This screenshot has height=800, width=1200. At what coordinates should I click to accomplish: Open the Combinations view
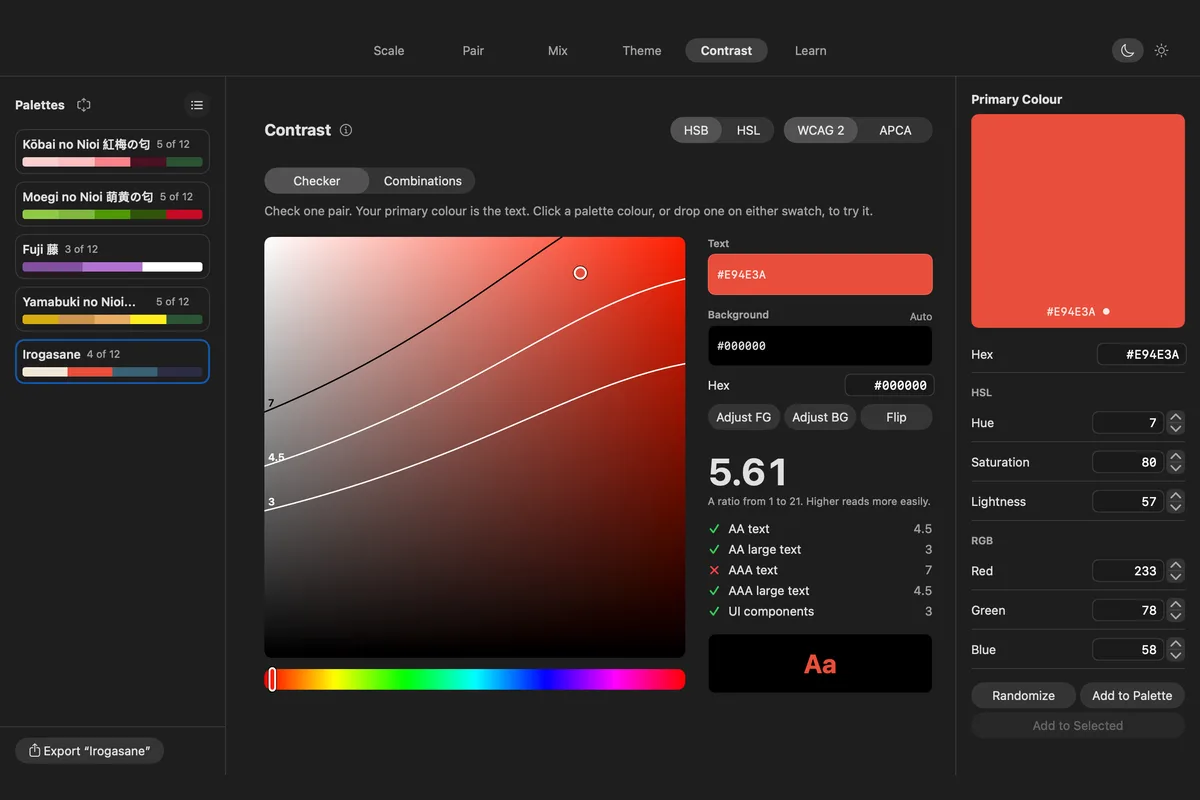423,181
